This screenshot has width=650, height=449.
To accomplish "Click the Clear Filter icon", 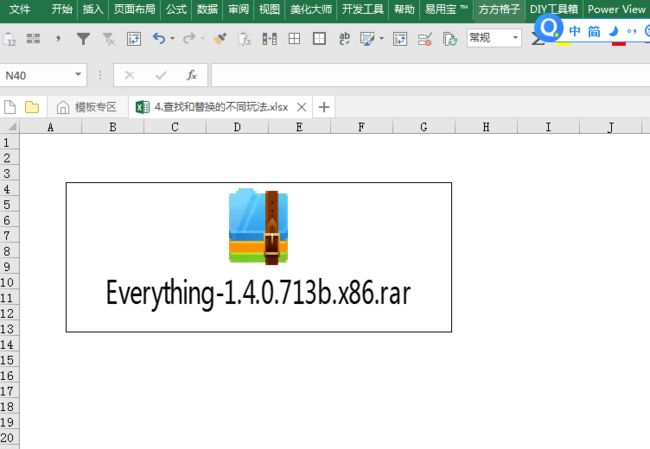I will (x=109, y=39).
